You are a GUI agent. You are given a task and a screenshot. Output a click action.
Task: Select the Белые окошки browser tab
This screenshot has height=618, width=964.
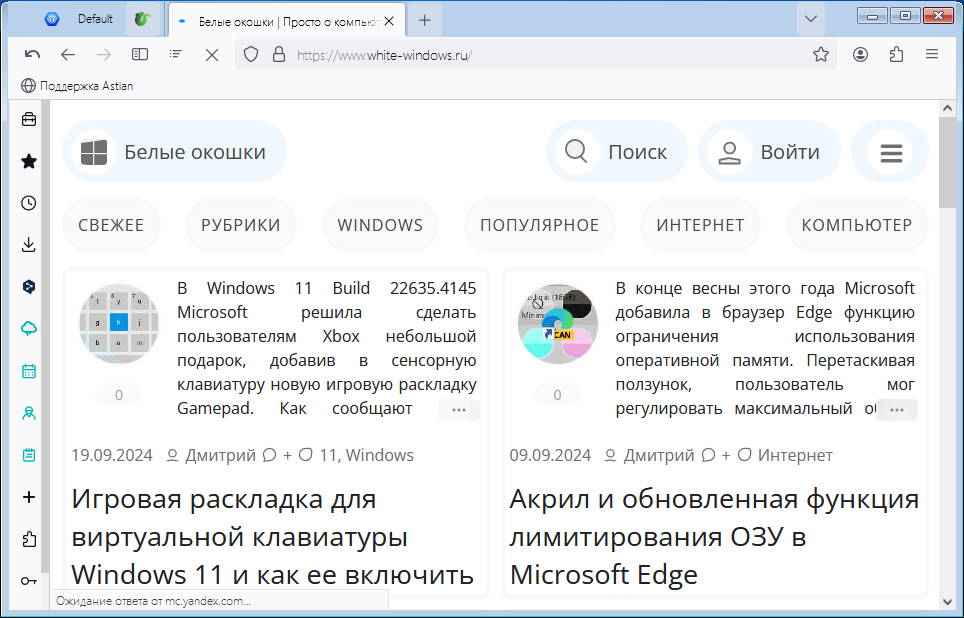point(286,22)
